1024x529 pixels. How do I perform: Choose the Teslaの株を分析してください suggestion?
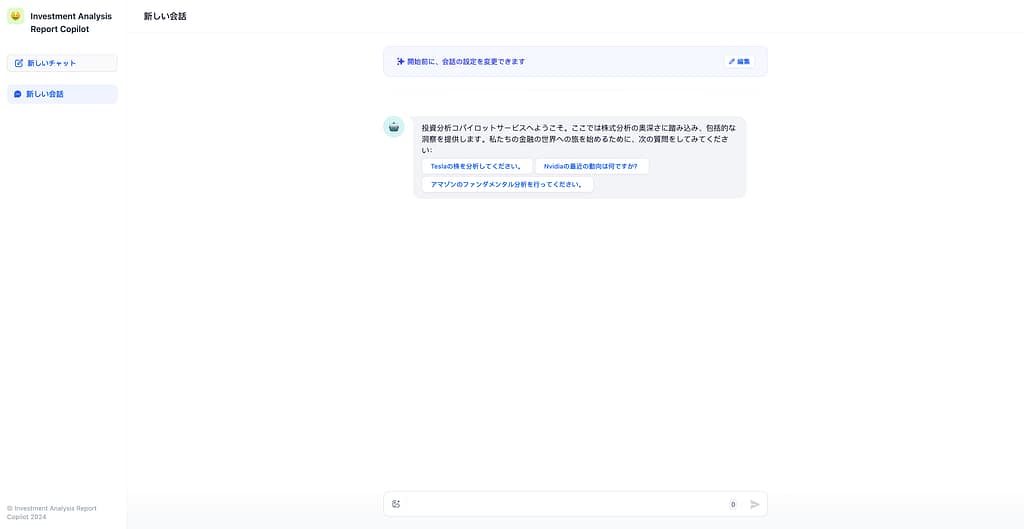click(x=476, y=166)
